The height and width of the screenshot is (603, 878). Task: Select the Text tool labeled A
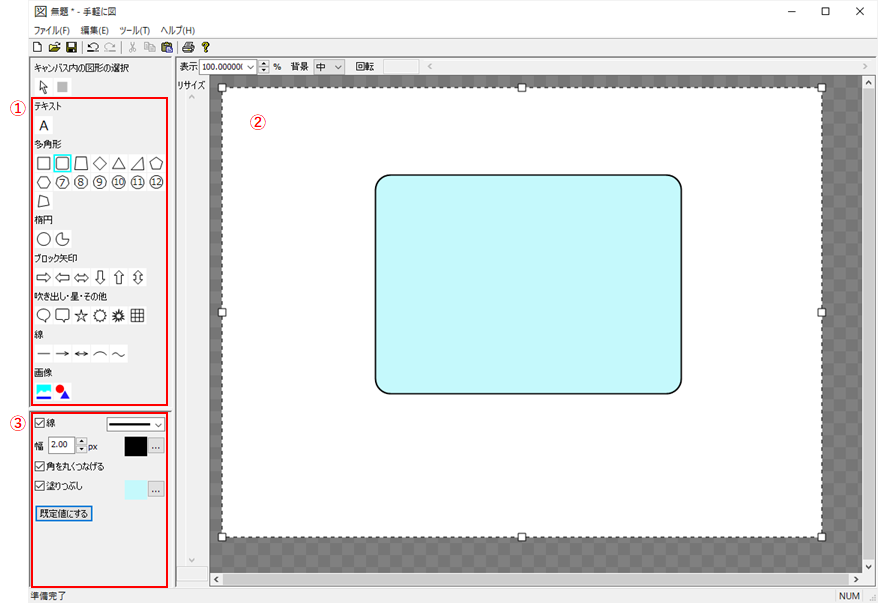(x=44, y=125)
